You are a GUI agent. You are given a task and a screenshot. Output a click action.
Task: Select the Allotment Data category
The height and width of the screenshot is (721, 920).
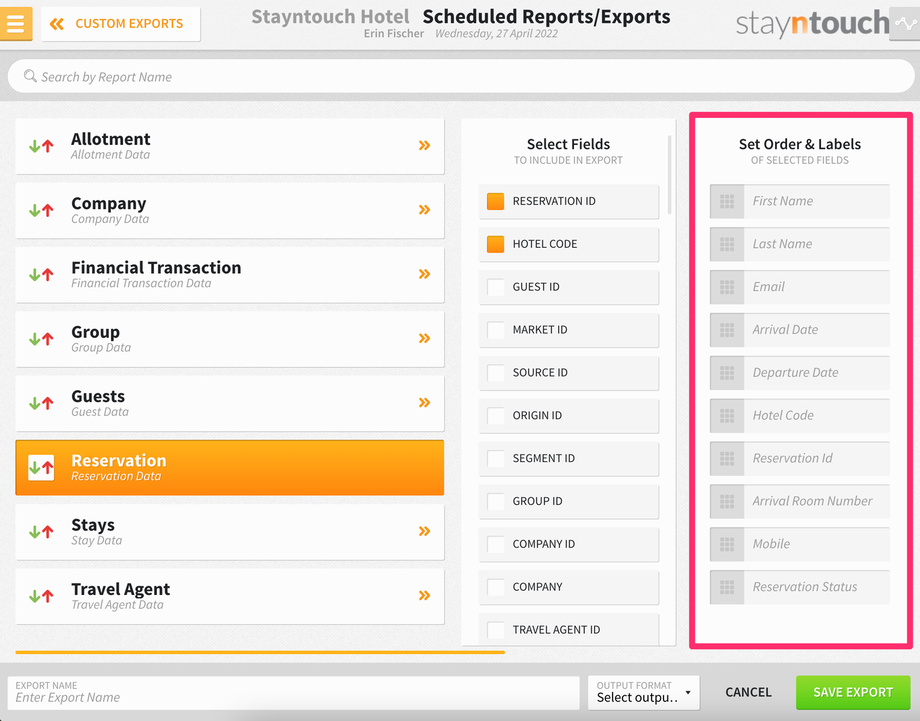click(229, 146)
